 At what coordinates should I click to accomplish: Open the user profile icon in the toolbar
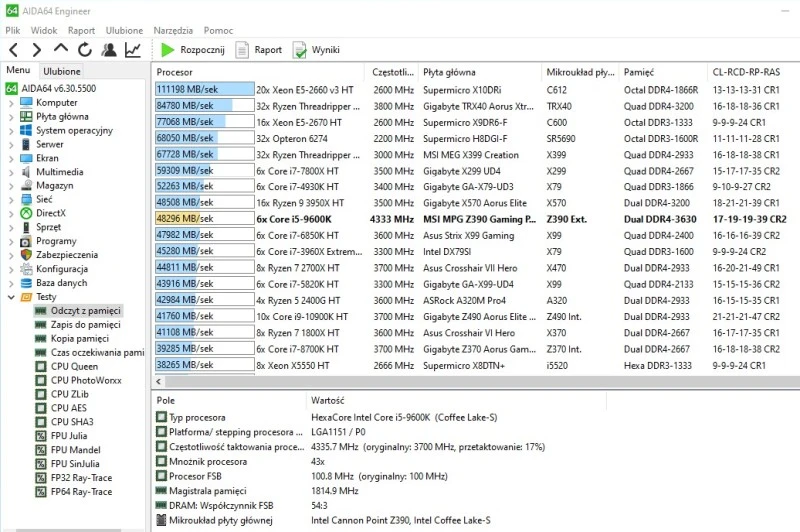(x=109, y=50)
